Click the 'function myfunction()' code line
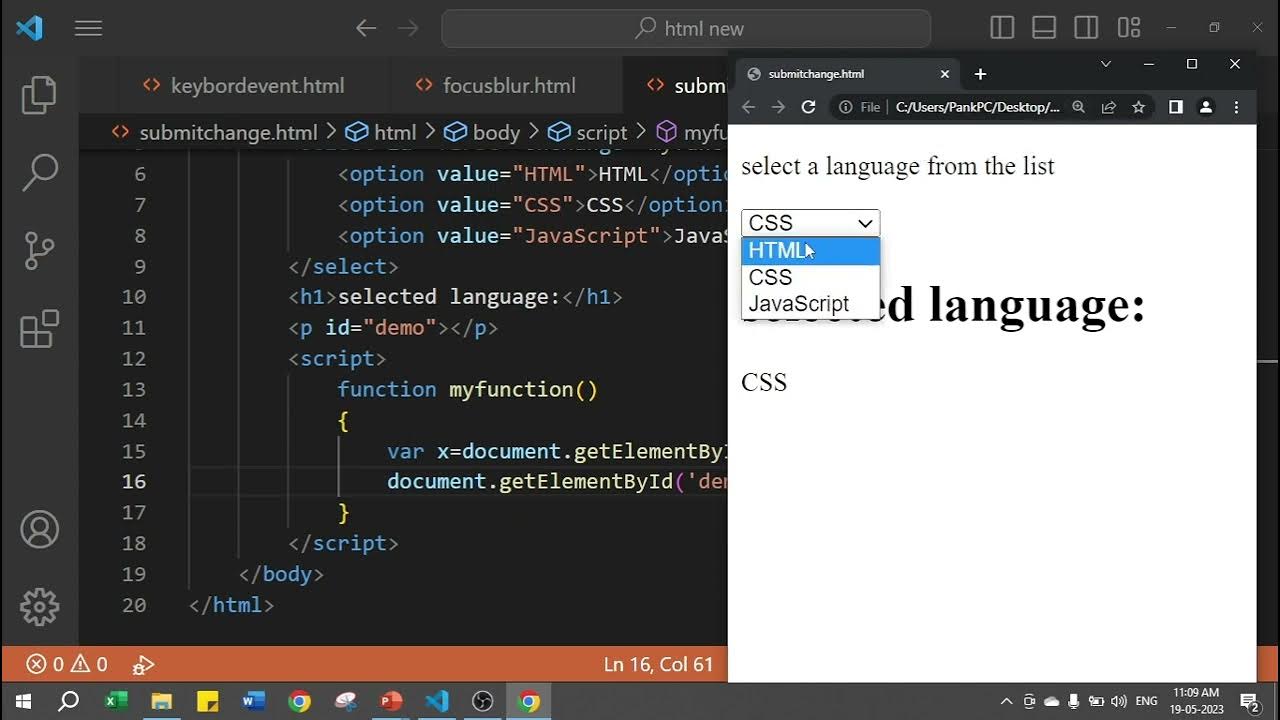The width and height of the screenshot is (1280, 720). pos(468,389)
